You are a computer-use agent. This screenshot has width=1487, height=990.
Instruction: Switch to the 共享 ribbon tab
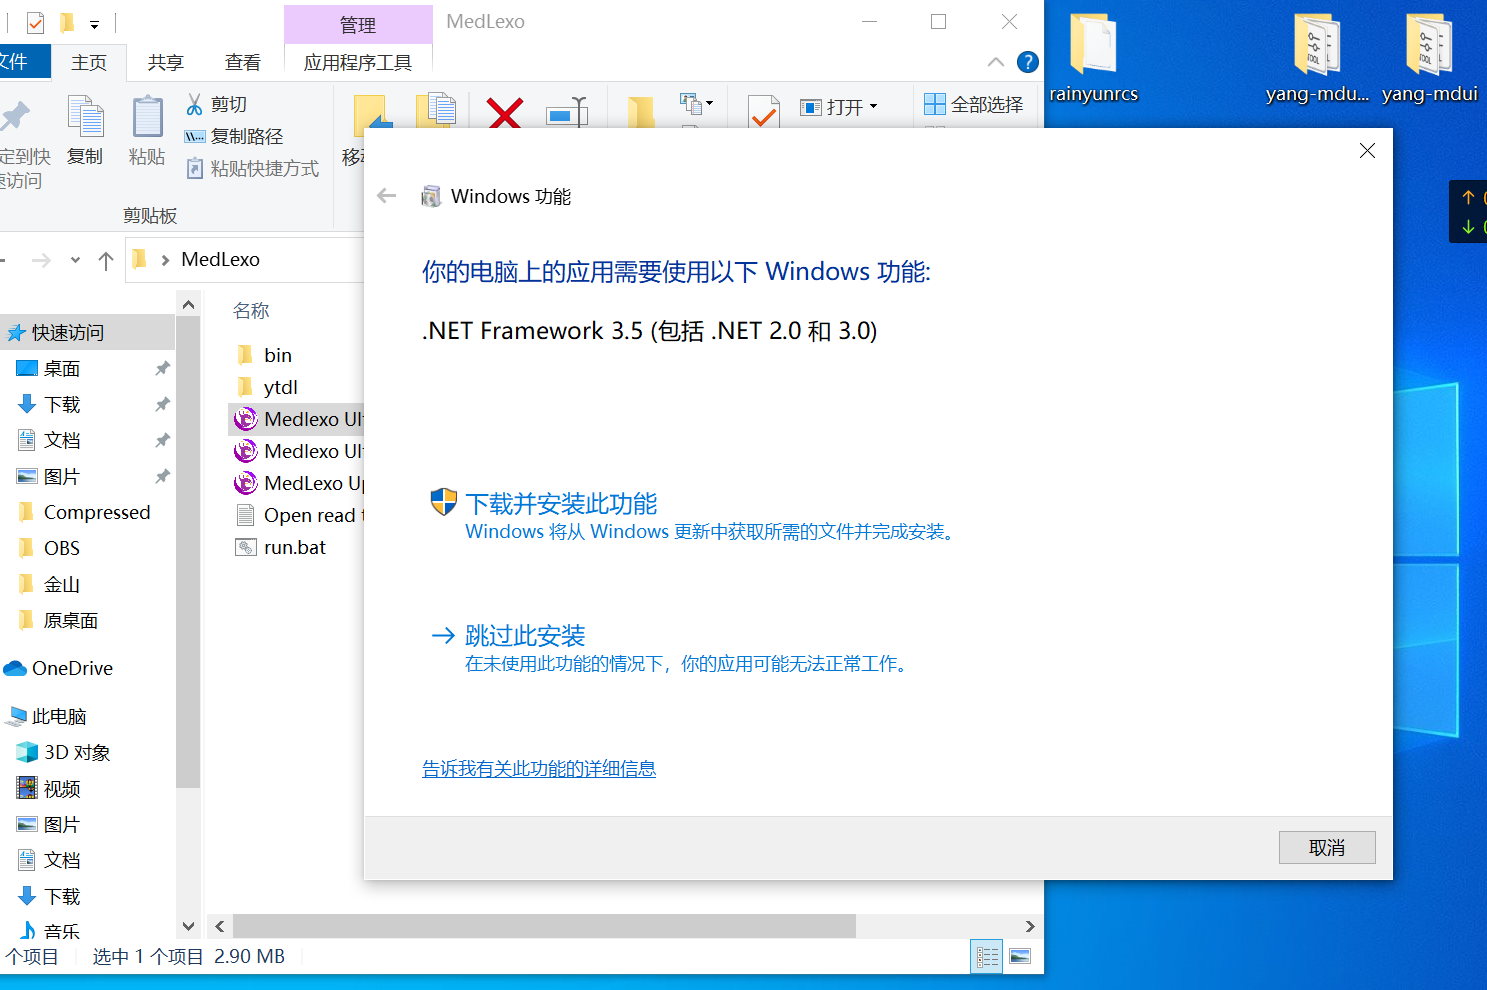(x=166, y=62)
